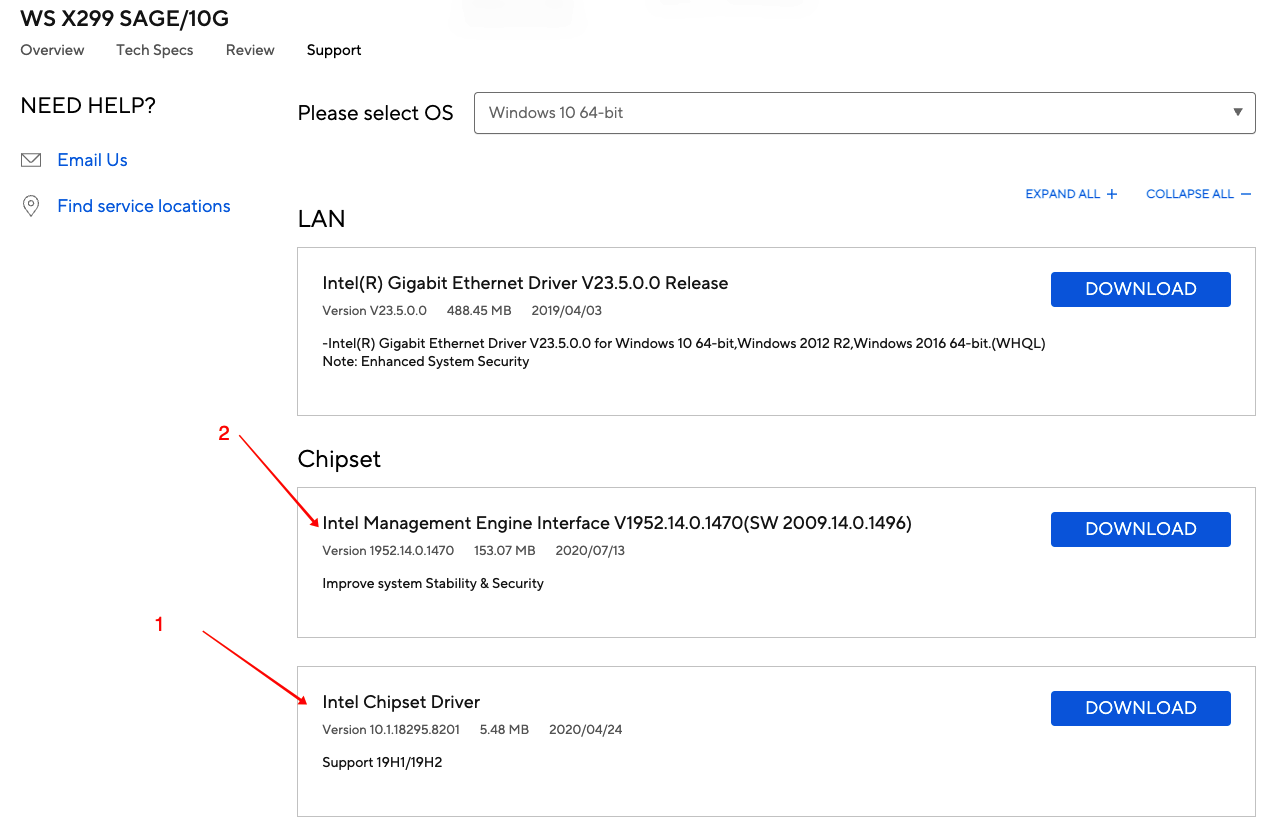The width and height of the screenshot is (1263, 820).
Task: Click the Version V23.5.0.0 text
Action: 374,311
